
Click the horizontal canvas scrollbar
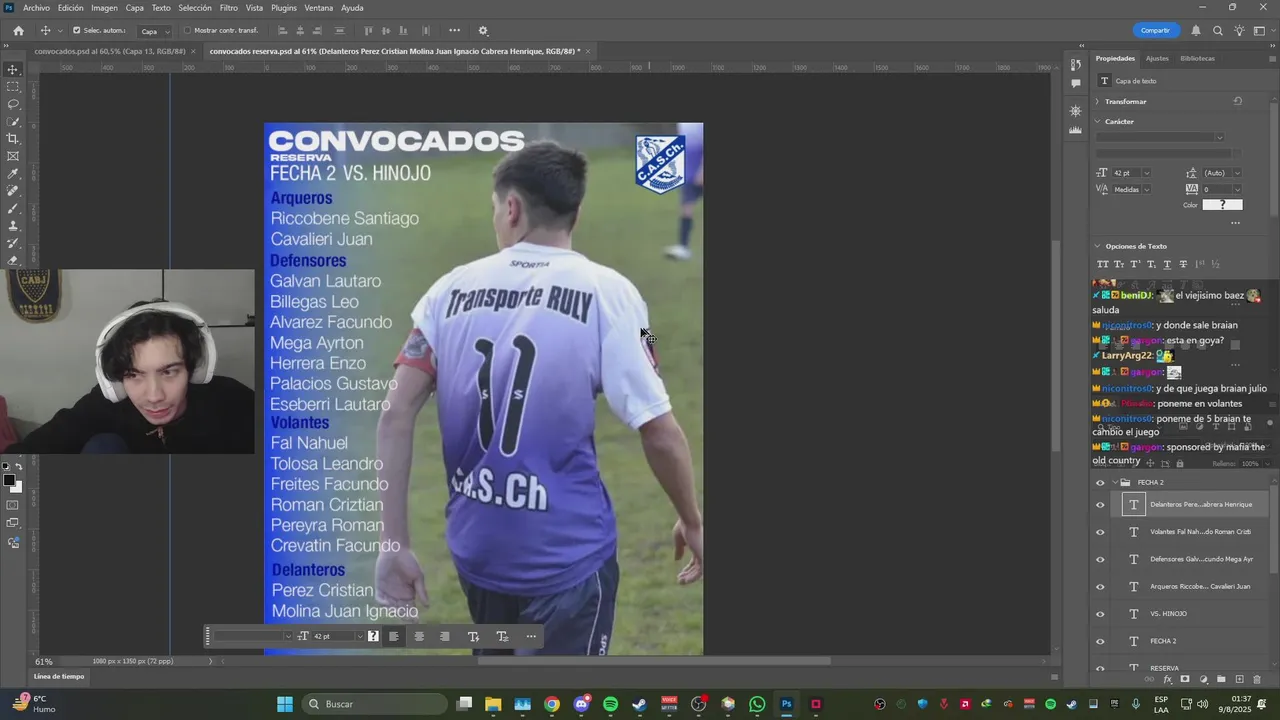pos(654,661)
